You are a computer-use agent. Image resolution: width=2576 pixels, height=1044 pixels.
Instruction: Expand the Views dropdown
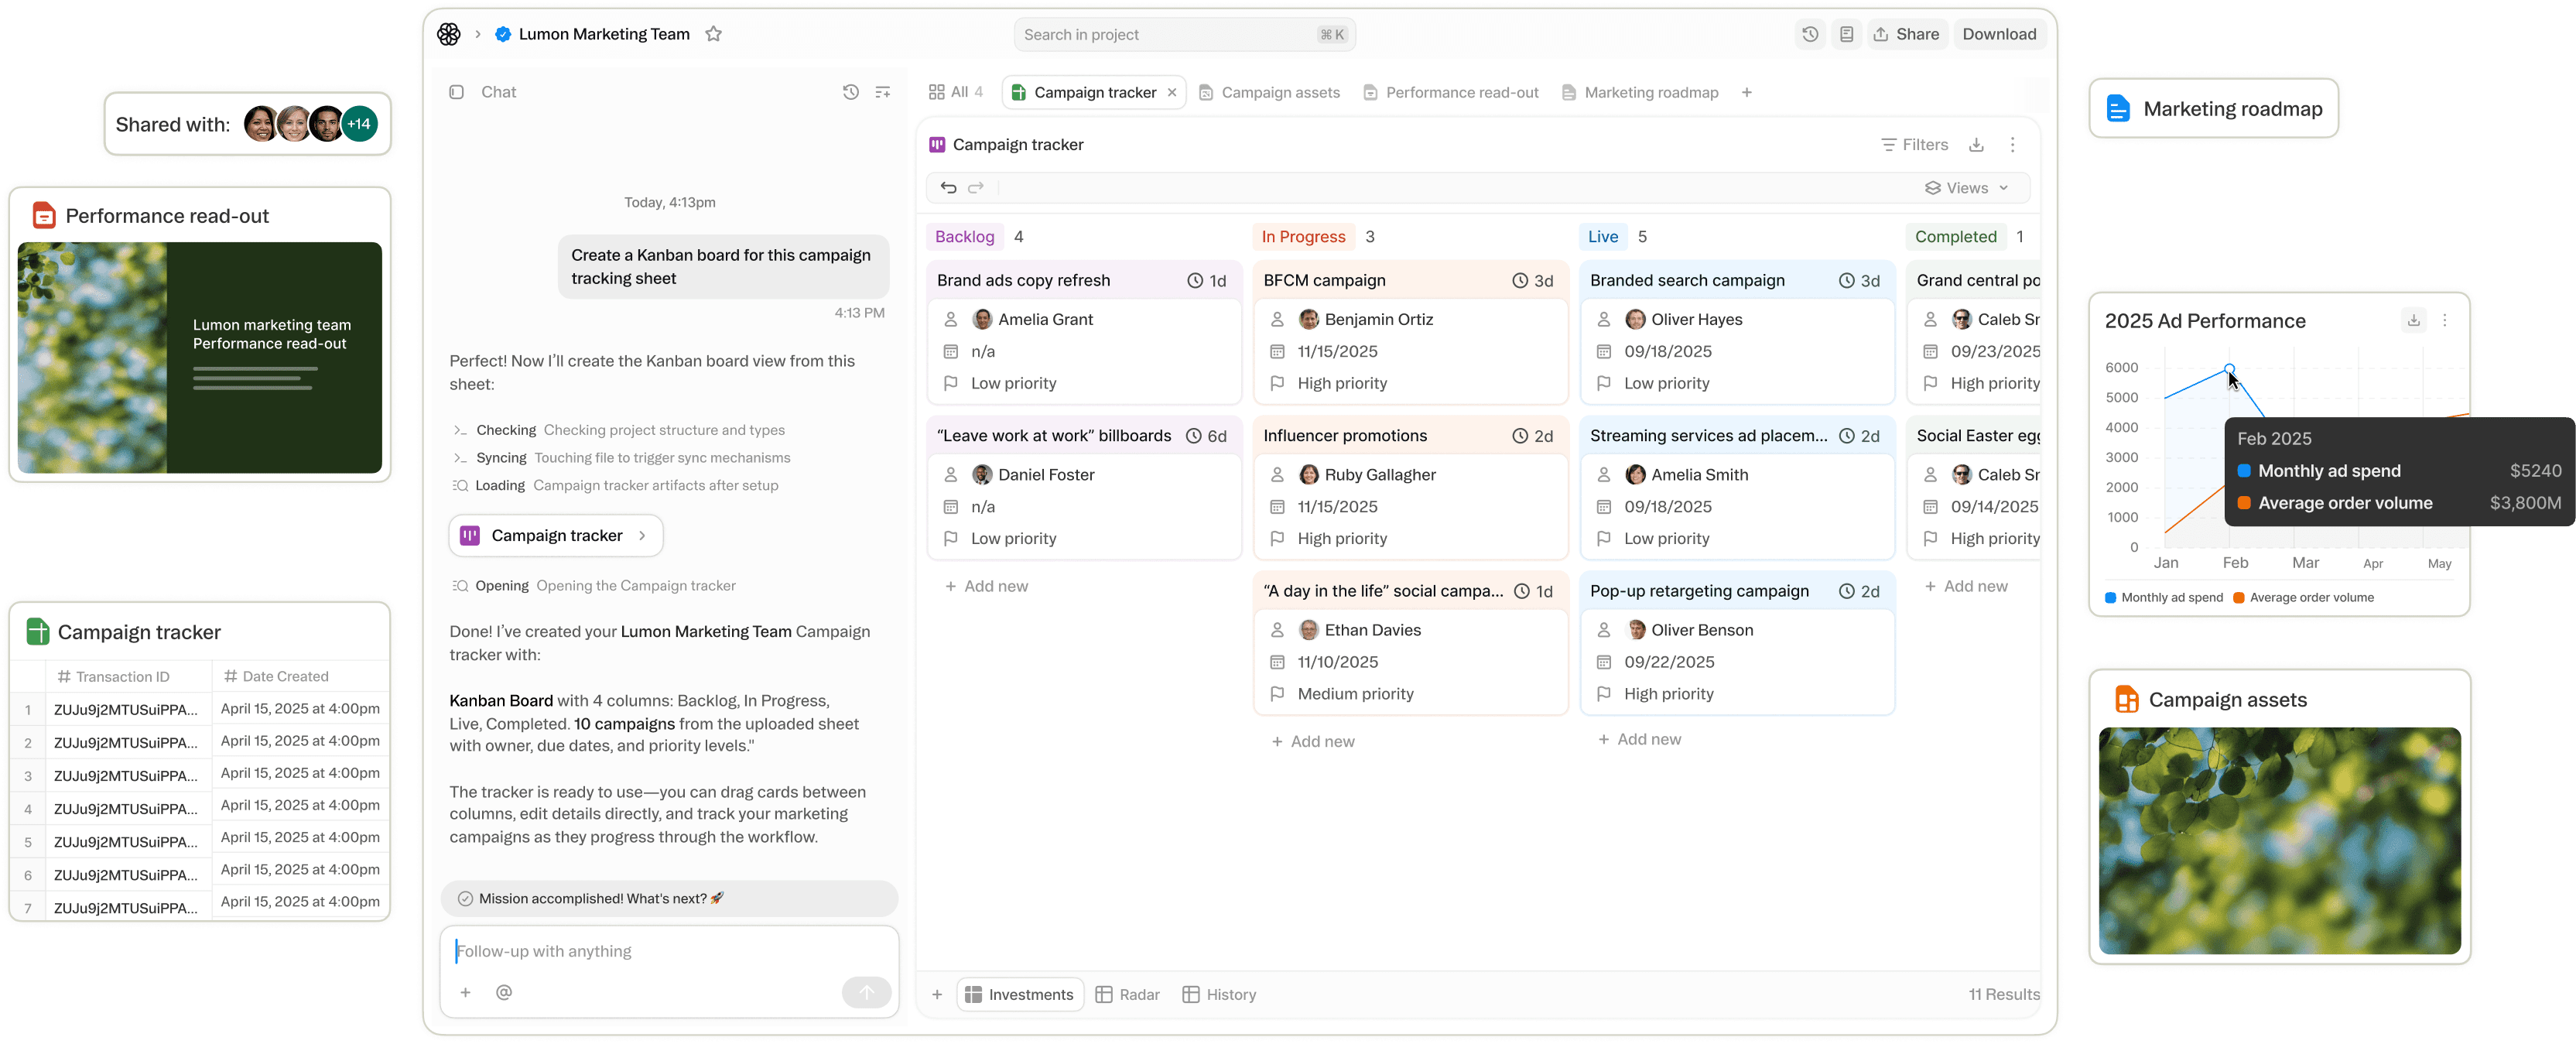point(1966,188)
